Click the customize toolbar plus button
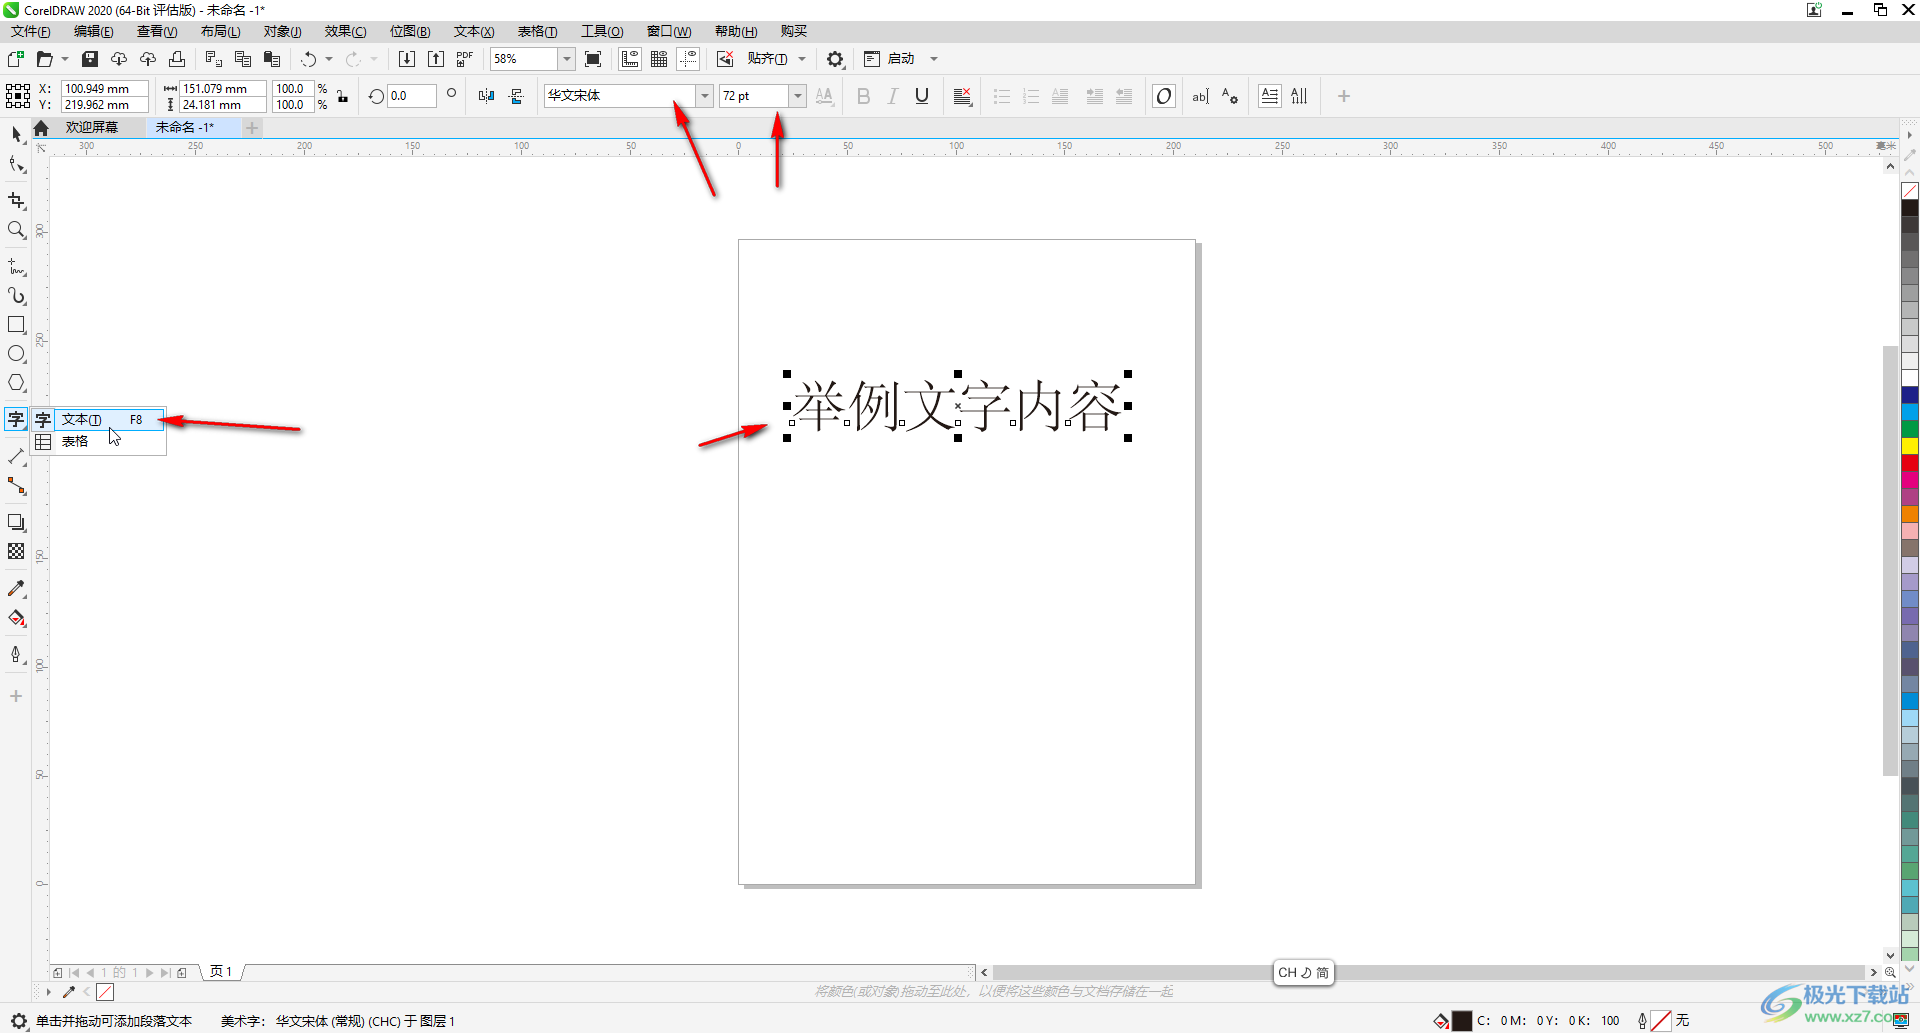This screenshot has height=1033, width=1920. [x=1344, y=96]
